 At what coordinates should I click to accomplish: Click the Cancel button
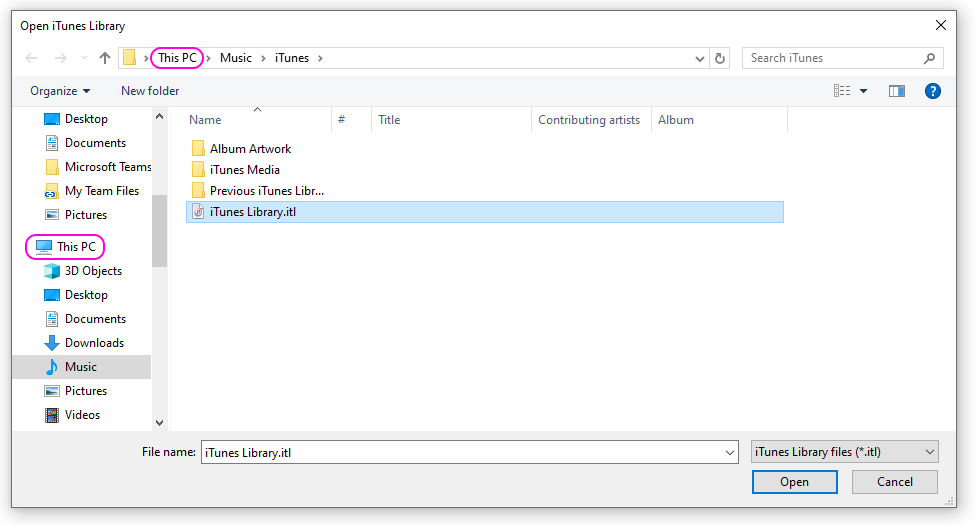click(x=894, y=482)
